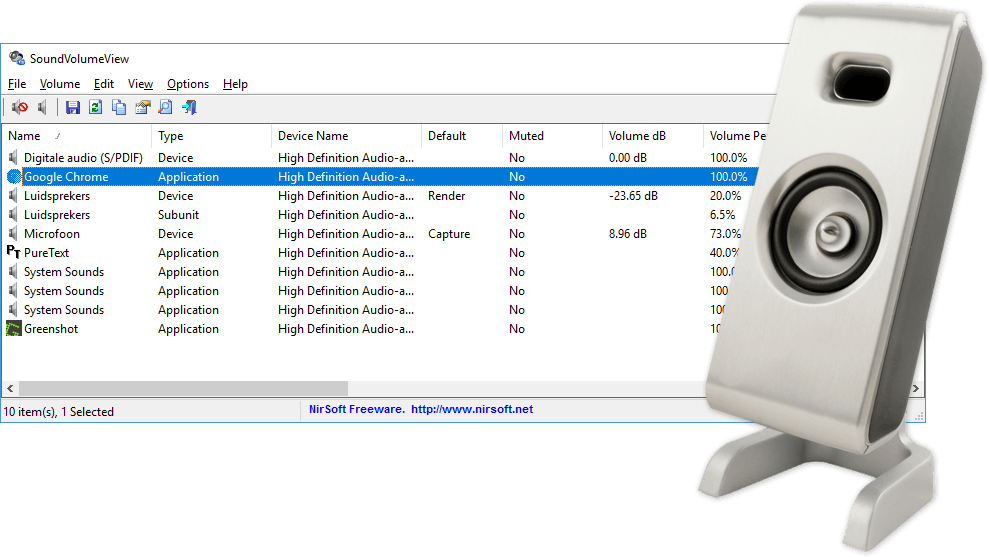Click the Greenshot row icon

13,329
